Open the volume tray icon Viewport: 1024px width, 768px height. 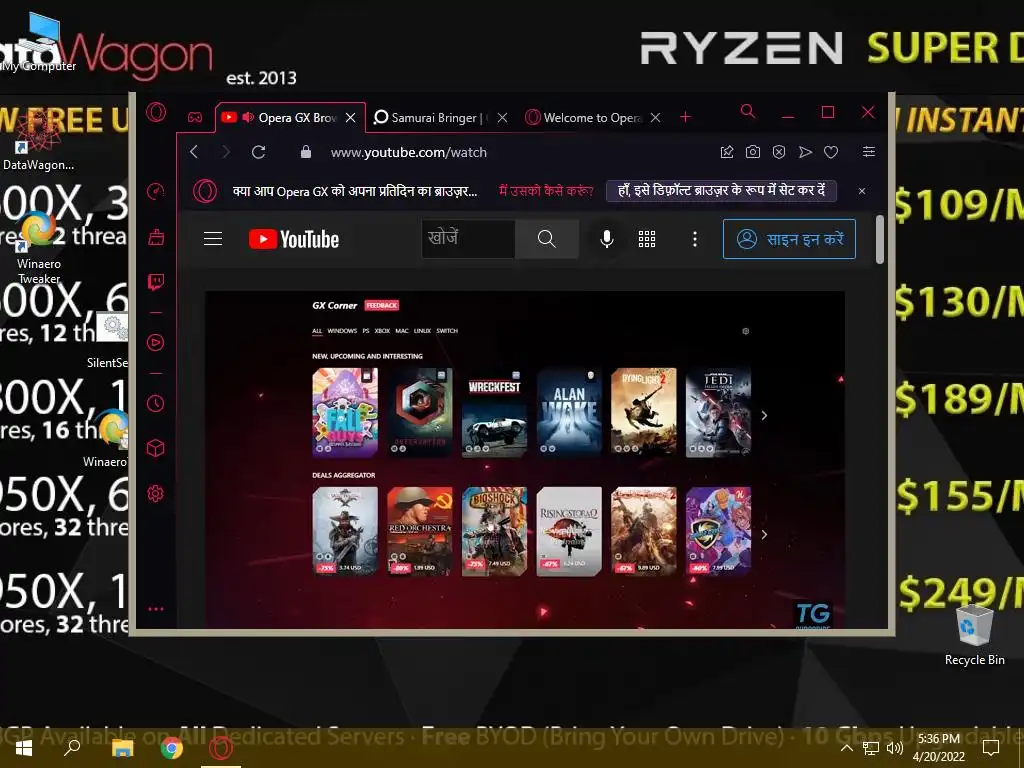[895, 748]
